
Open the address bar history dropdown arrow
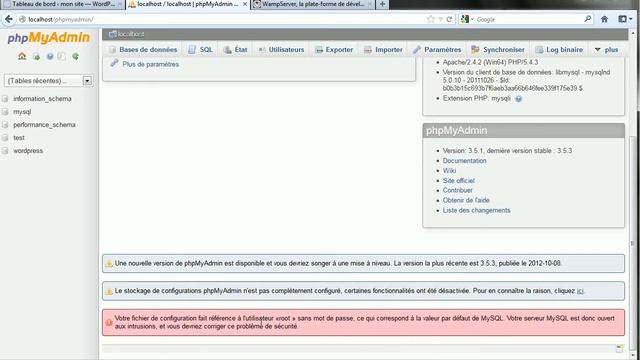pyautogui.click(x=440, y=19)
